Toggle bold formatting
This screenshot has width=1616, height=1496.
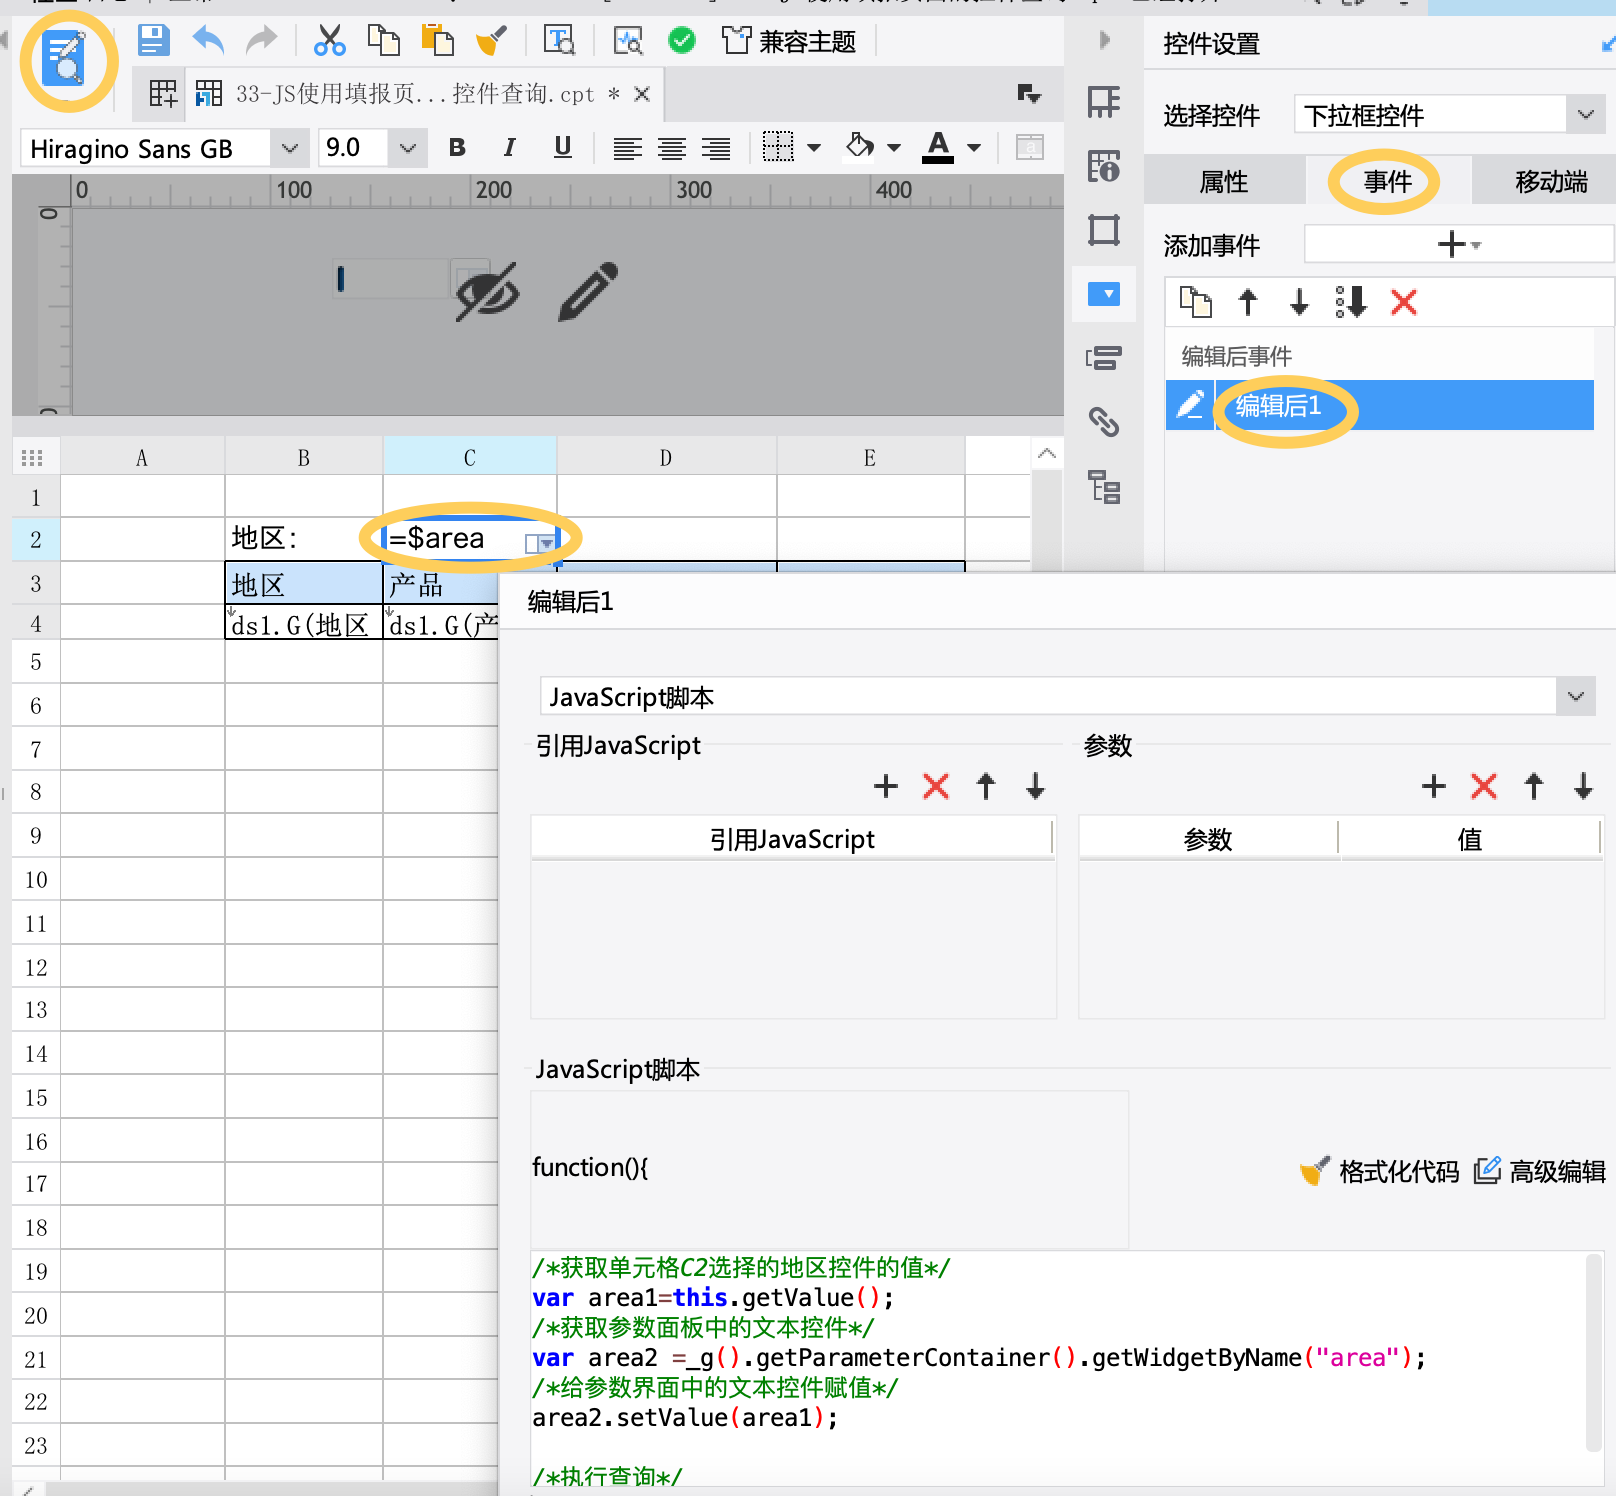coord(457,148)
